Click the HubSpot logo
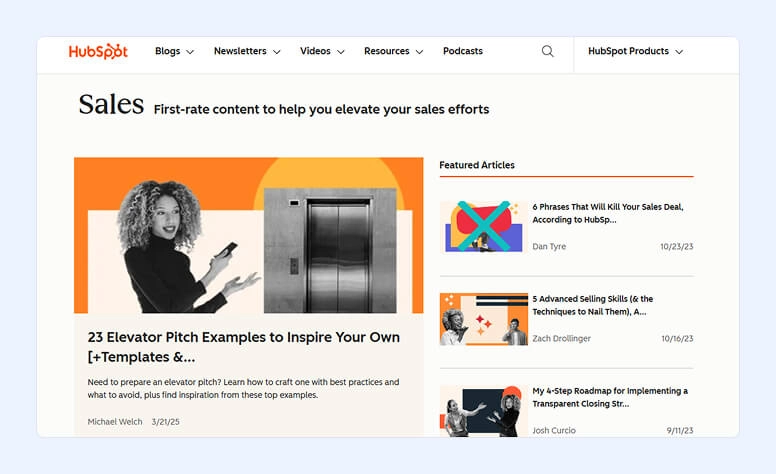776x474 pixels. (x=98, y=51)
